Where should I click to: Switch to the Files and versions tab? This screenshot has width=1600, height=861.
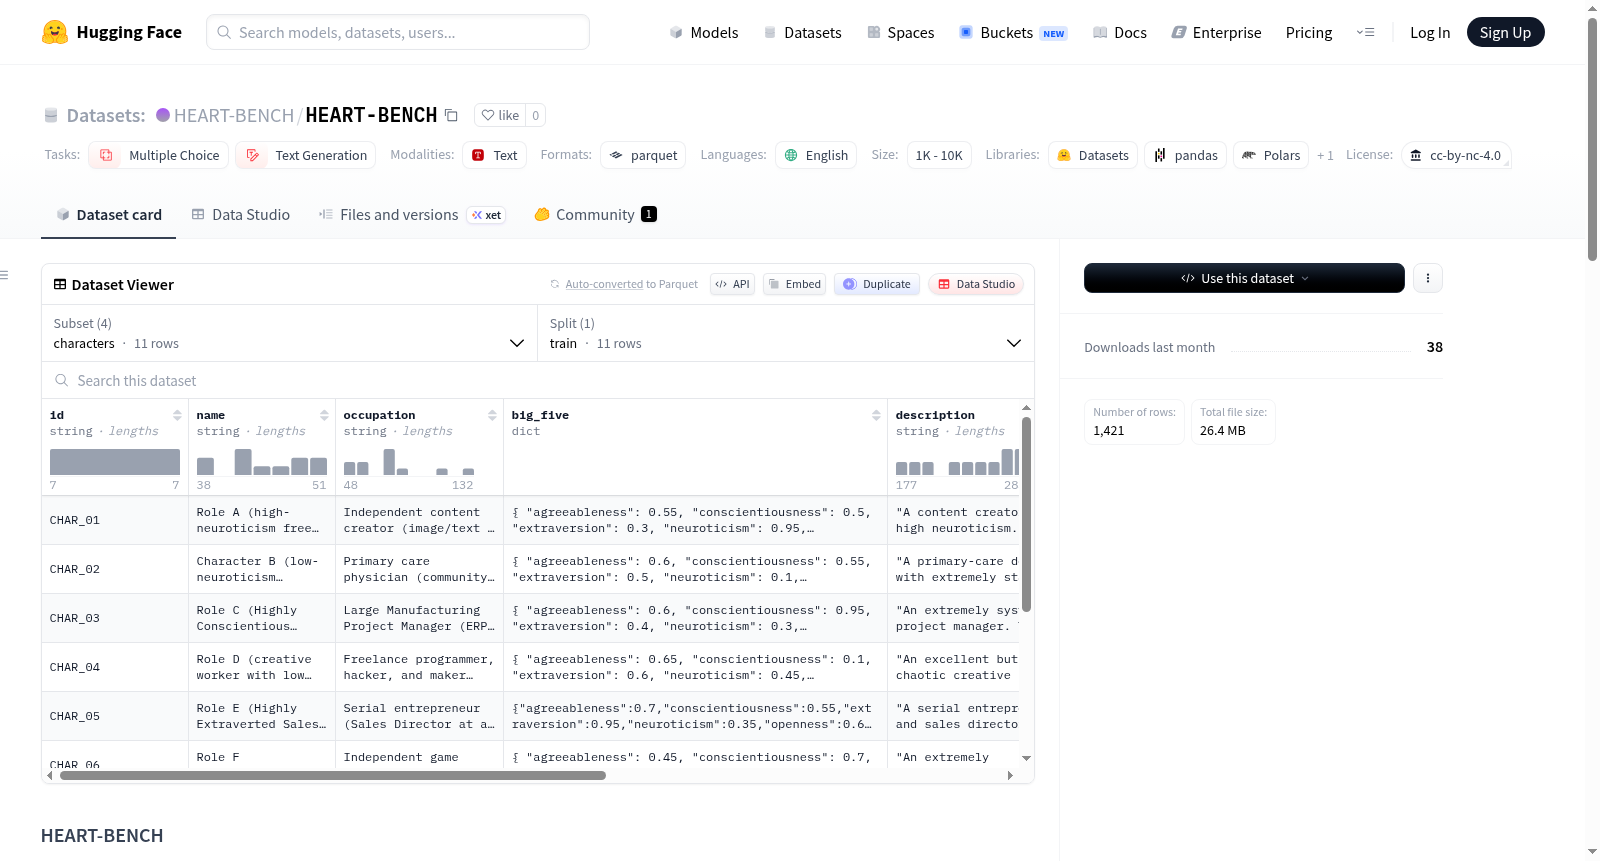click(x=411, y=215)
